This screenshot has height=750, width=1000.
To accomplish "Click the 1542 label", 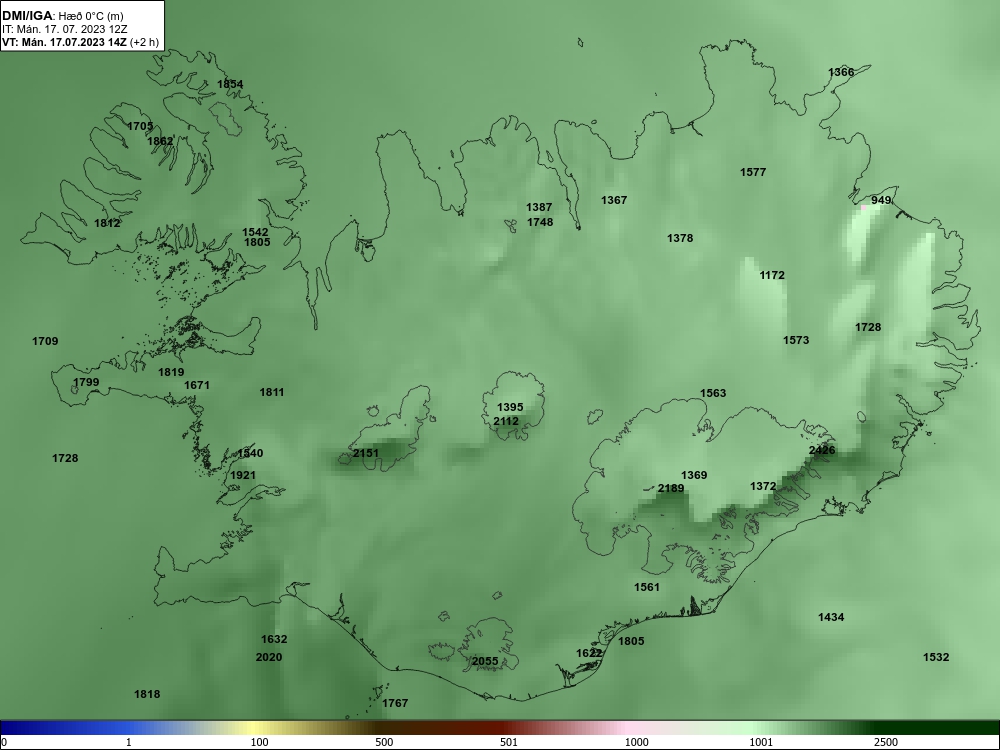I will 256,232.
